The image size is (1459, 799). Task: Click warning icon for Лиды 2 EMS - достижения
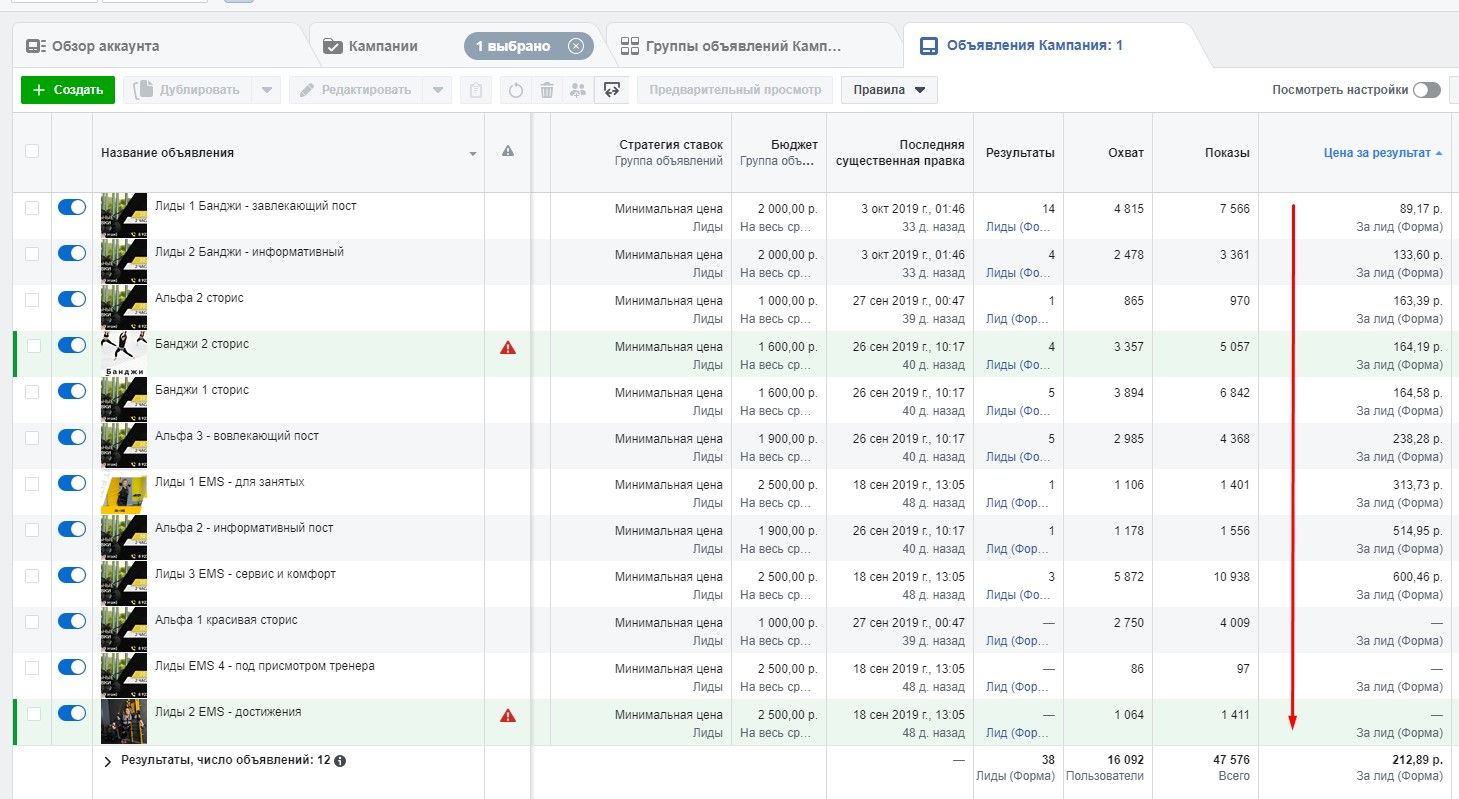tap(508, 716)
